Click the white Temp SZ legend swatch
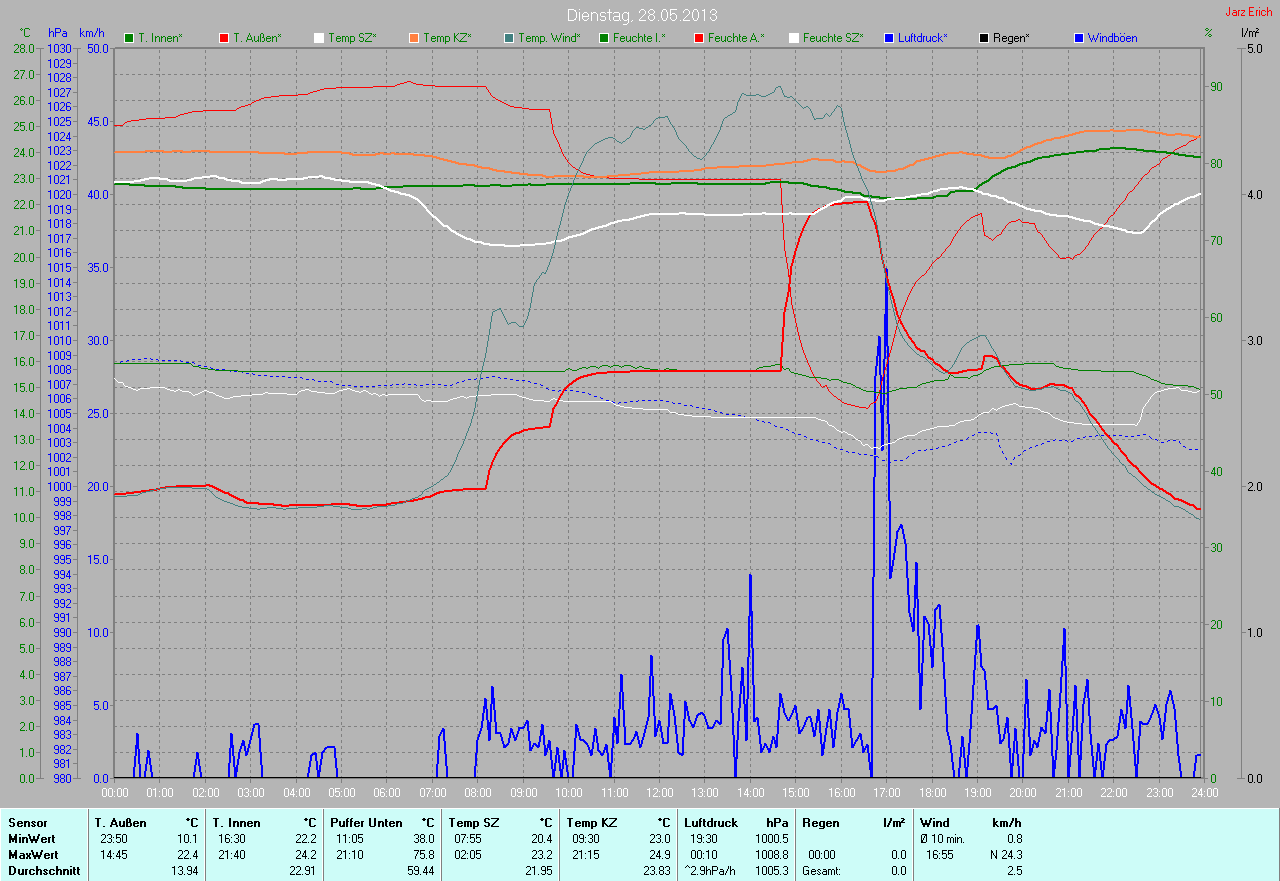The width and height of the screenshot is (1280, 881). tap(319, 38)
